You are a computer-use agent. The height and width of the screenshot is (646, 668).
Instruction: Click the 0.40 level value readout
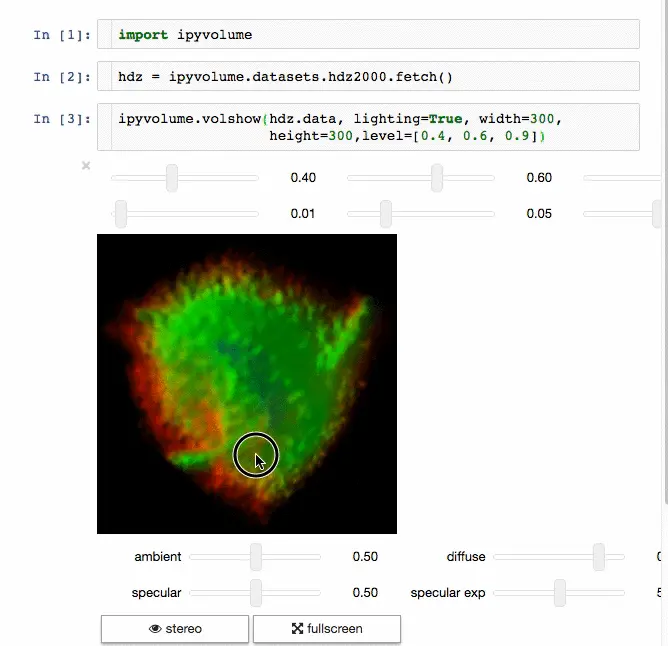[303, 178]
